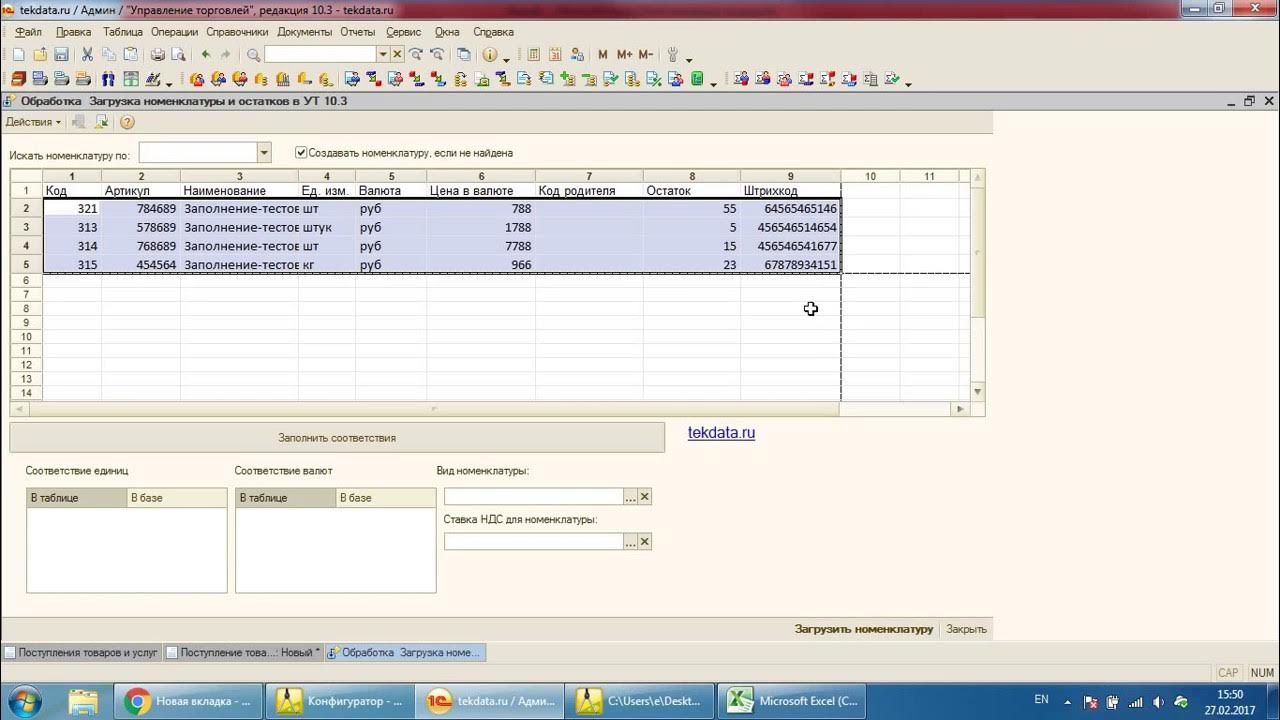Open the Справочники menu
The width and height of the screenshot is (1280, 720).
[237, 32]
